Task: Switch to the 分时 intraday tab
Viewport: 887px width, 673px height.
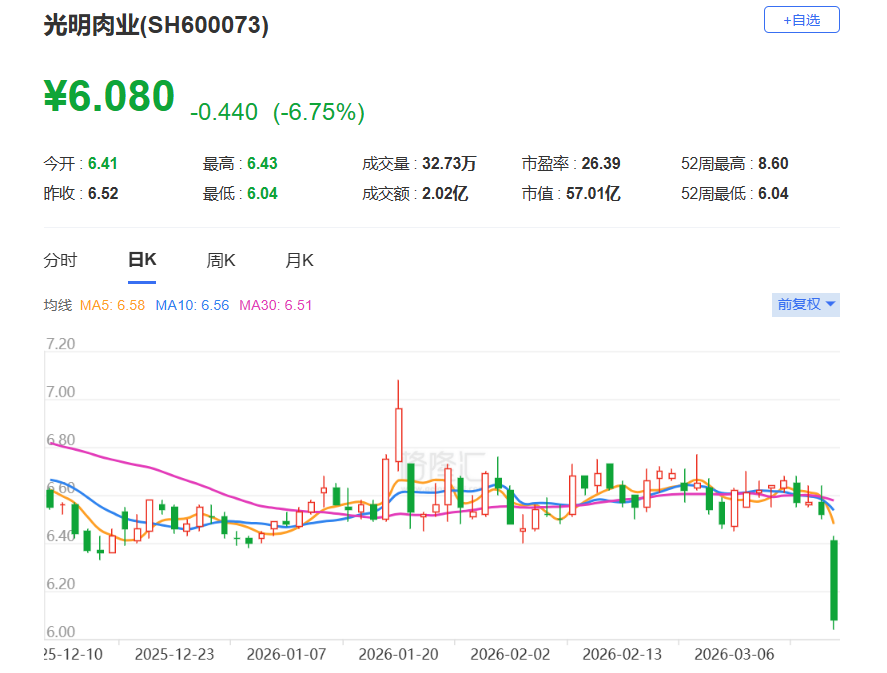Action: [60, 261]
